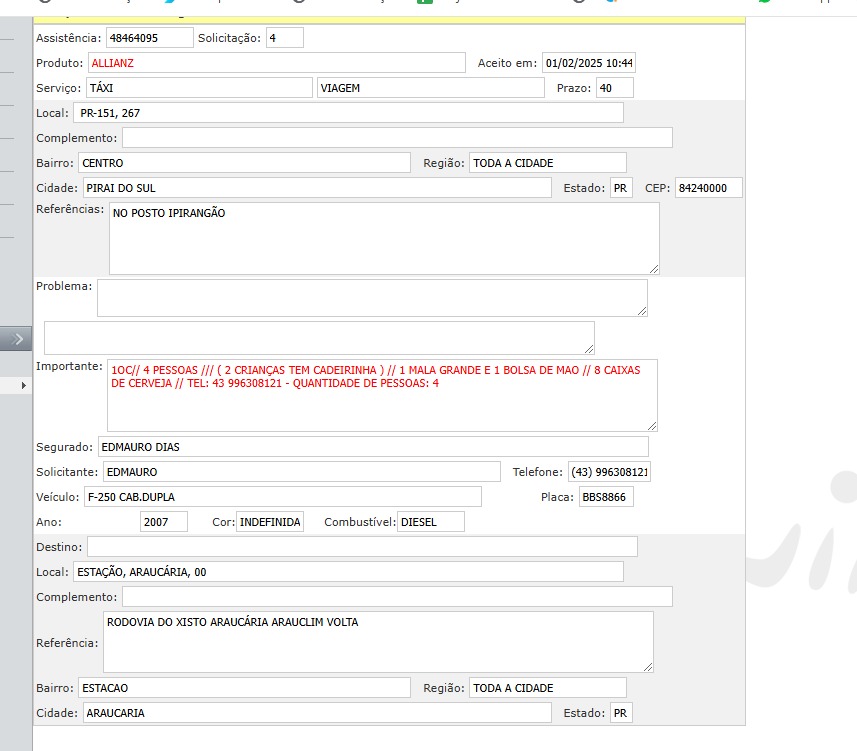Click the unlabeled textarea below Problema
Screen dimensions: 857x751
(319, 338)
